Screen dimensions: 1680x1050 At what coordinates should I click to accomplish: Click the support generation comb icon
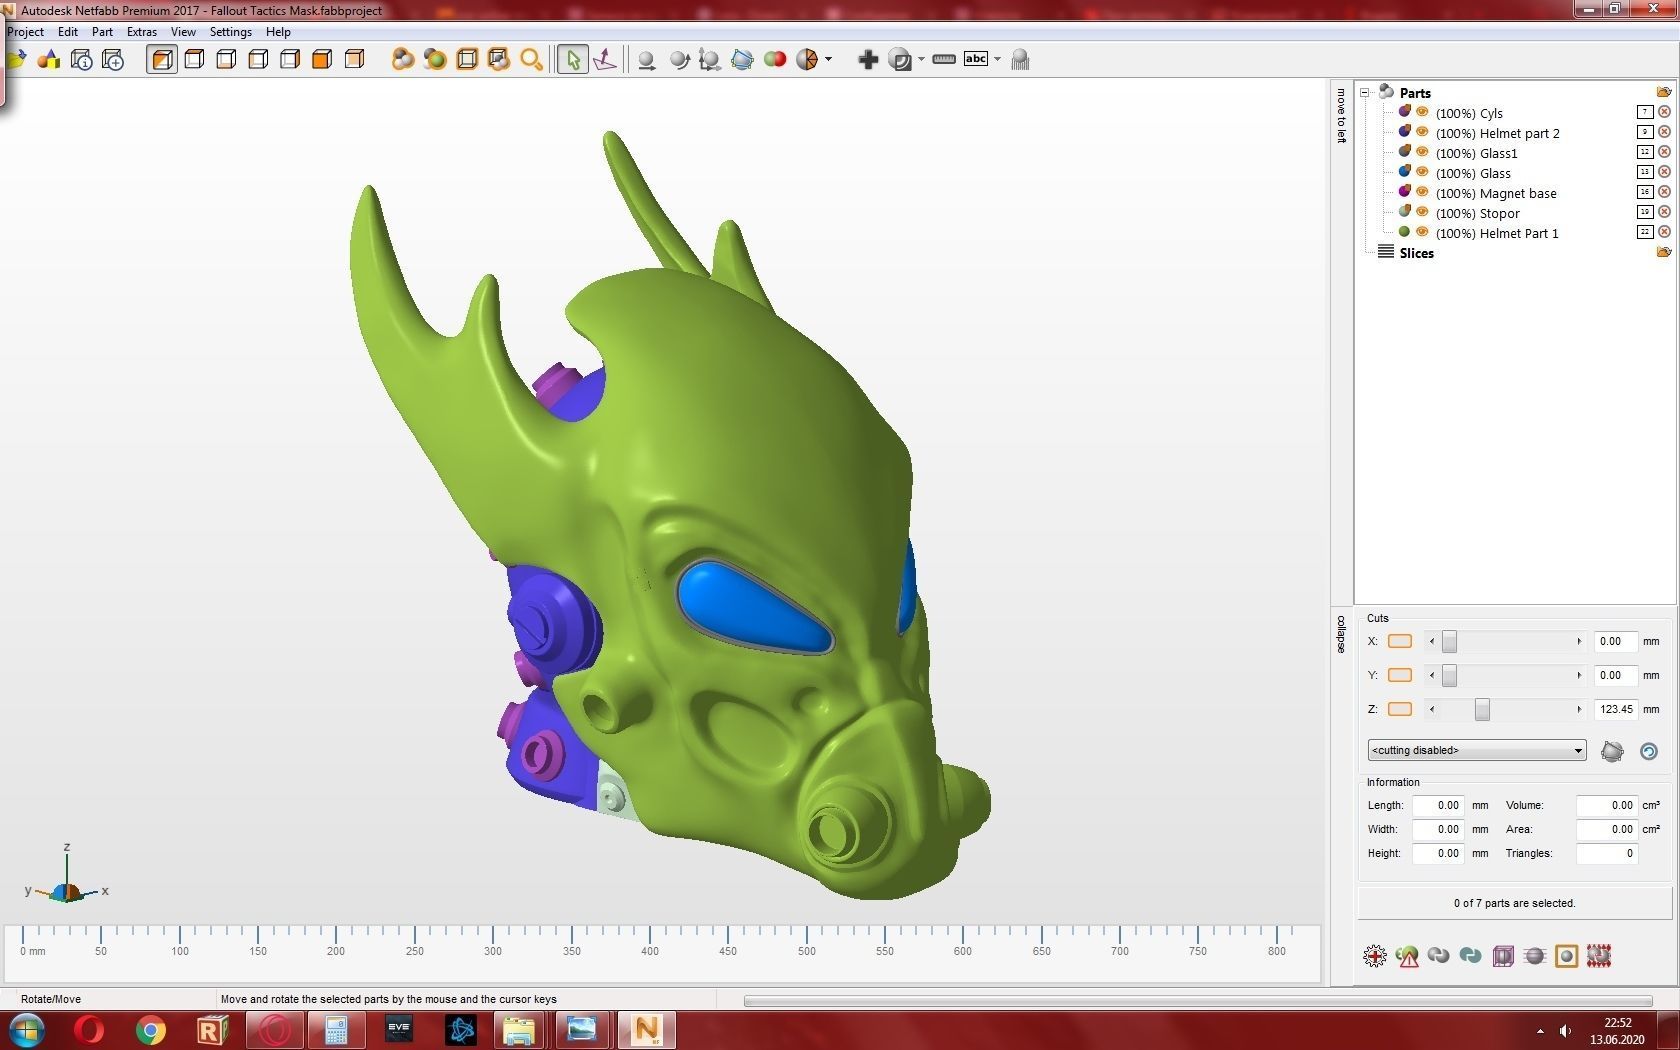(x=1020, y=60)
